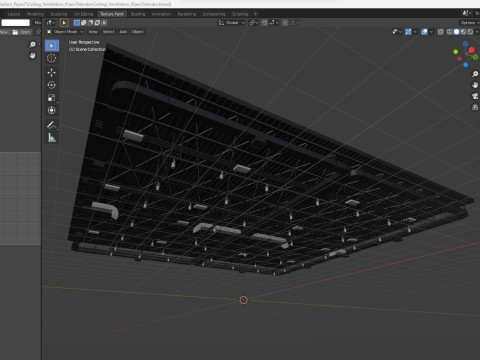Switch to UV Editing workspace tab
The height and width of the screenshot is (360, 480).
83,14
